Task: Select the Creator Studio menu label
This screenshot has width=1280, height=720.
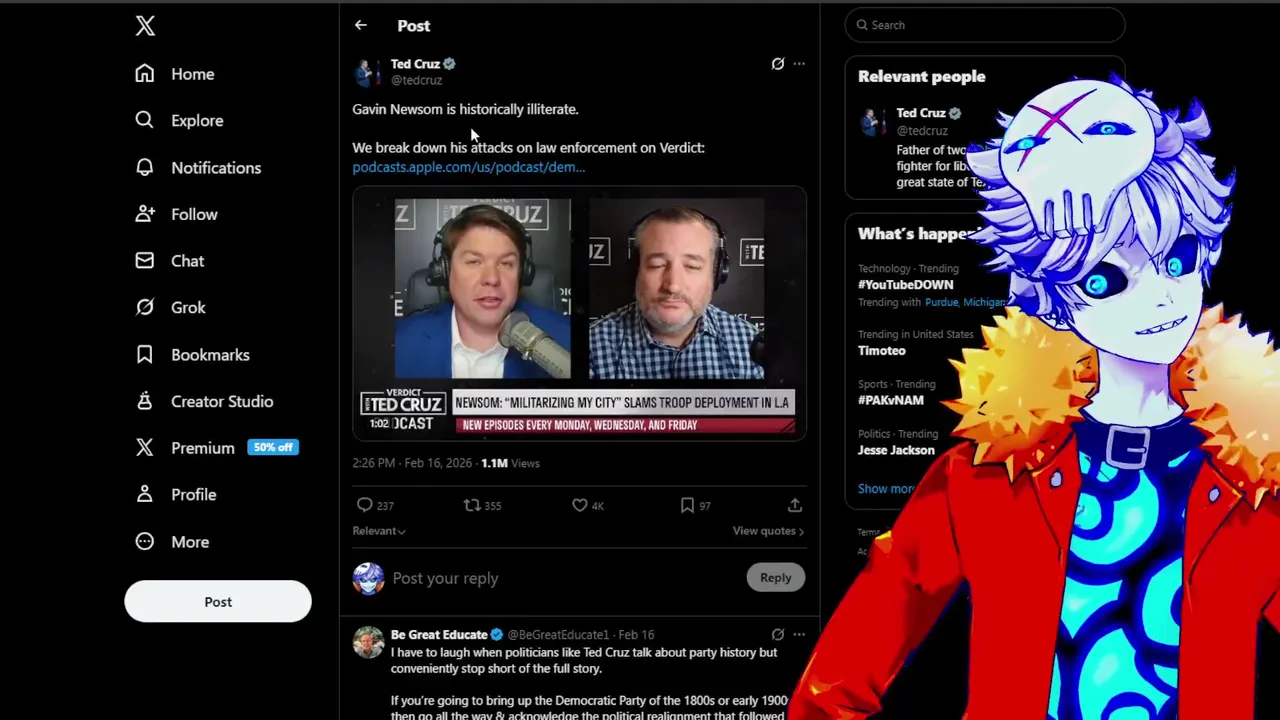Action: click(222, 401)
